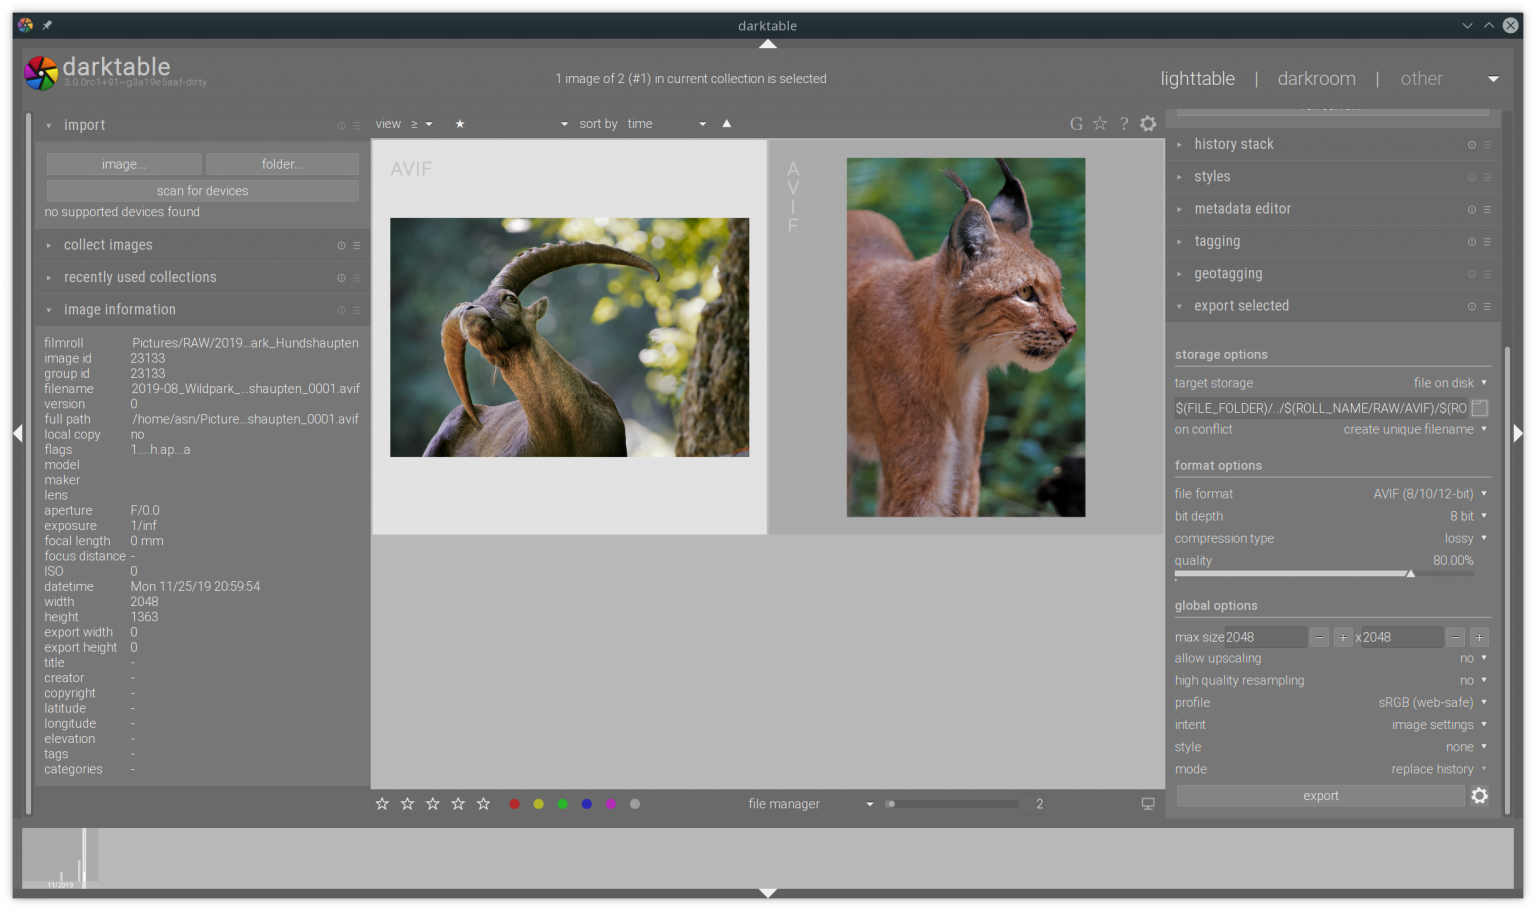Click the help question mark icon

1124,123
